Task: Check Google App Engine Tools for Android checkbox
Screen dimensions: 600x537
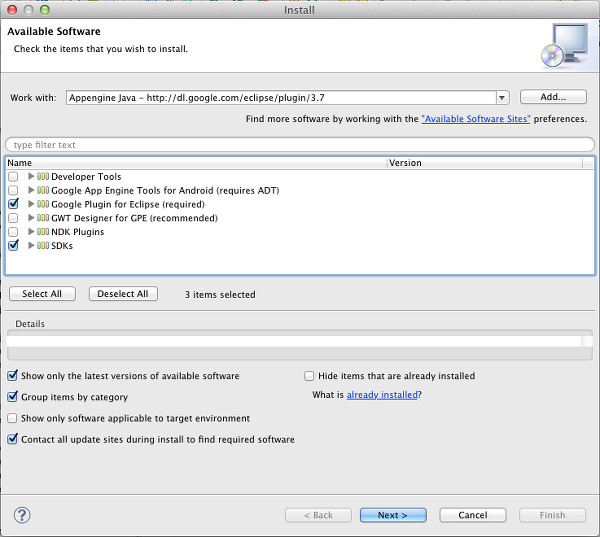Action: pos(13,190)
